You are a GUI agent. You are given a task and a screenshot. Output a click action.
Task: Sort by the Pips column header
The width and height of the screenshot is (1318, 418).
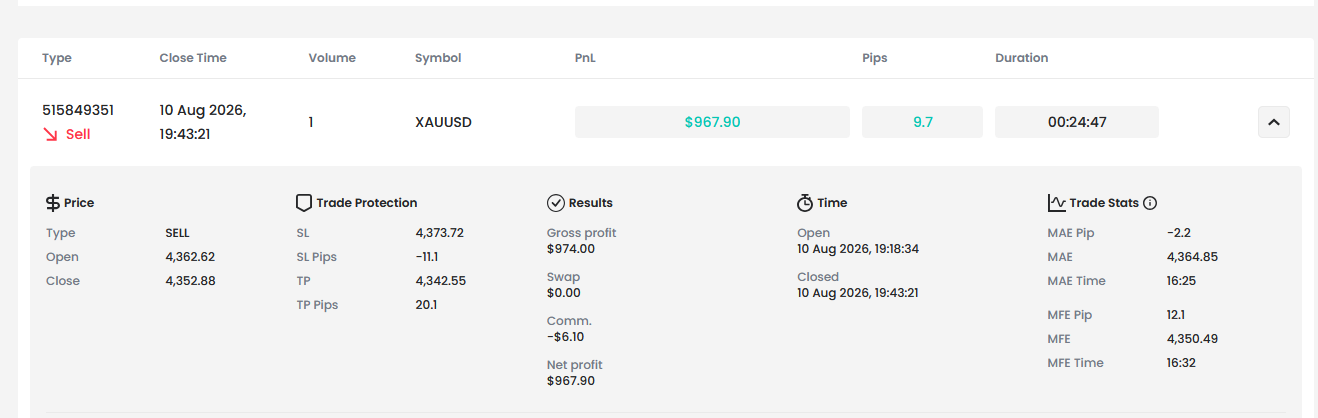click(875, 58)
